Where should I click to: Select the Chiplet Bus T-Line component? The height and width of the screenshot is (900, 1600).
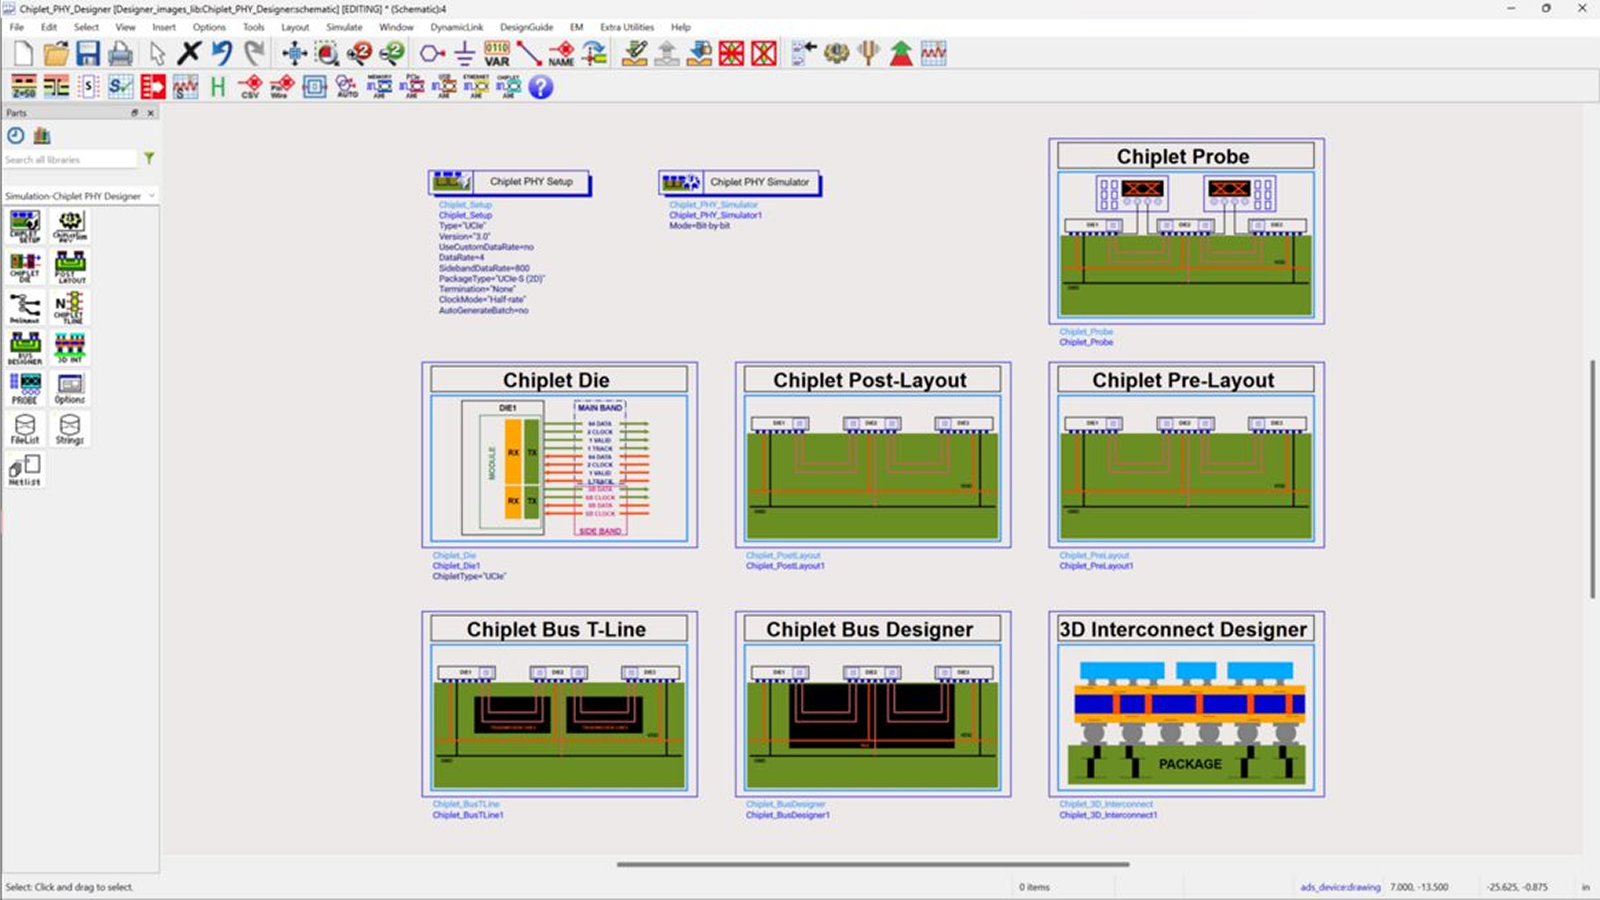coord(559,704)
